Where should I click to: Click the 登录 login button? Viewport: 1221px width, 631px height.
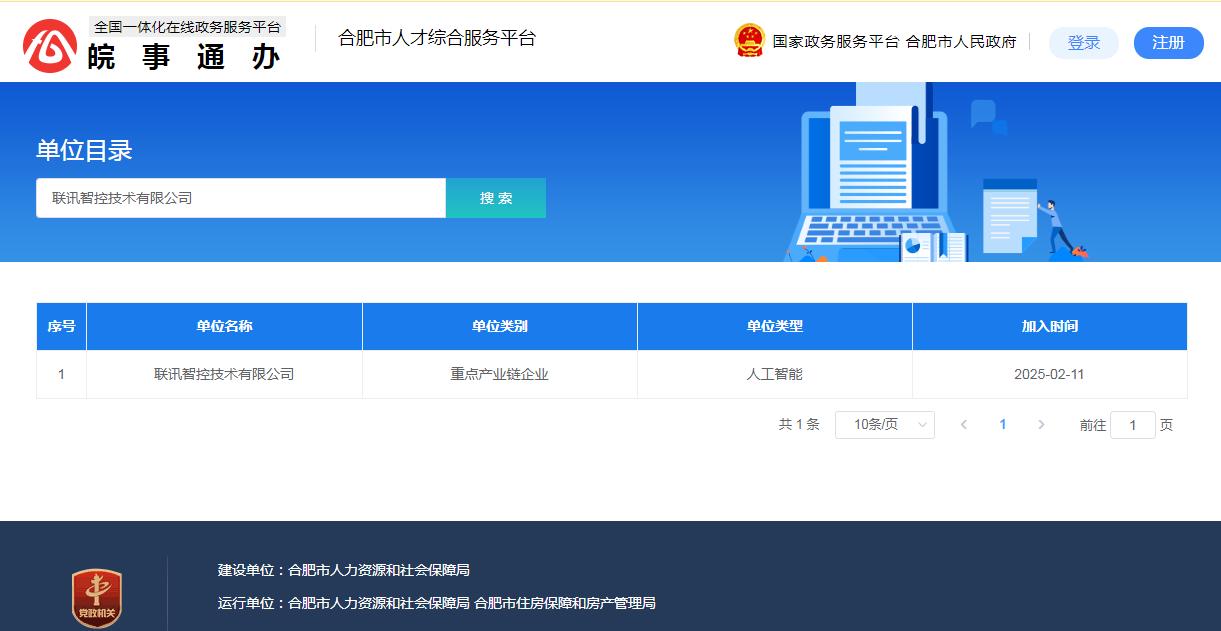coord(1083,43)
